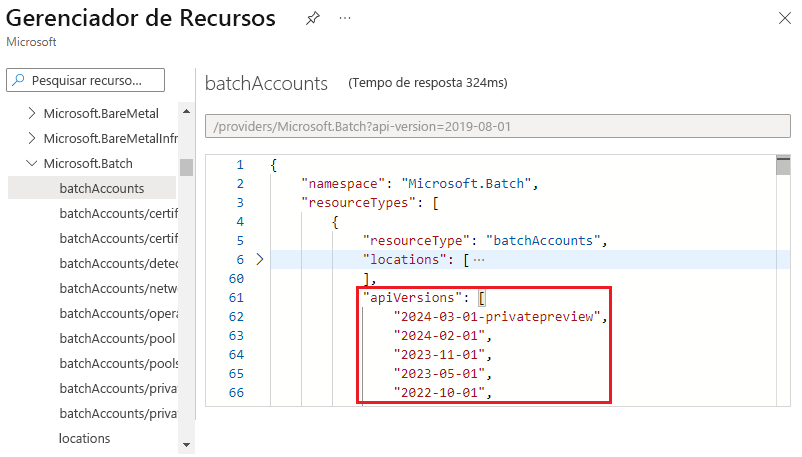Click the tree scrollbar down arrow
The image size is (802, 457).
(186, 443)
